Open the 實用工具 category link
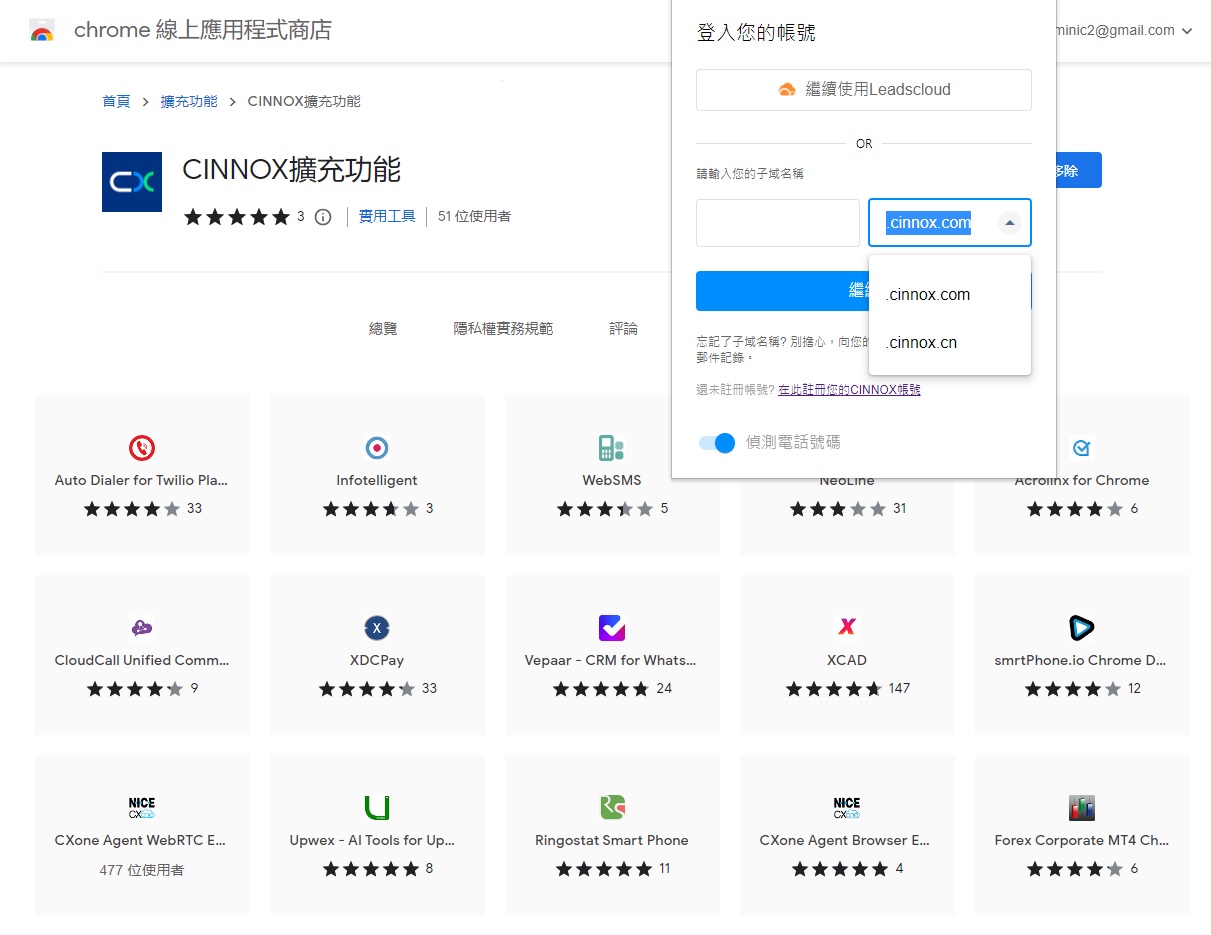Screen dimensions: 1211x935 tap(387, 216)
